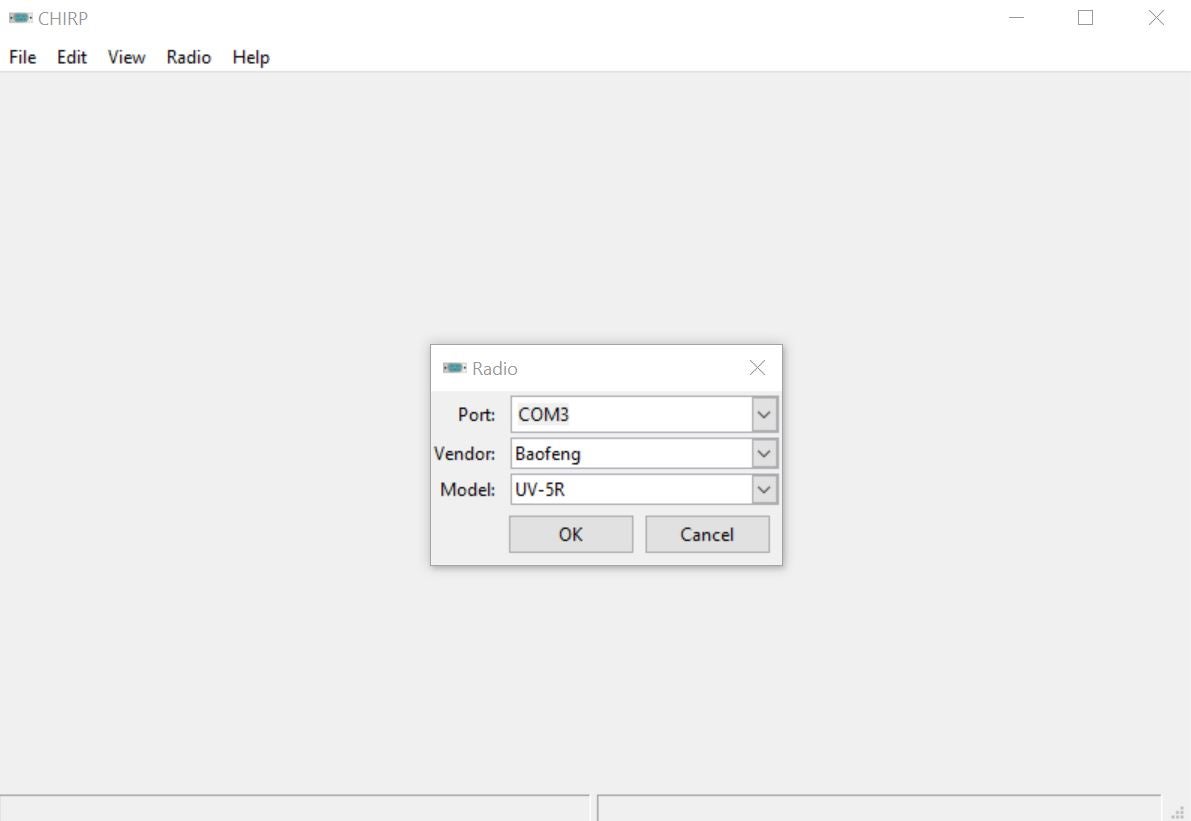1191x821 pixels.
Task: Close the CHIRP main window
Action: 1156,17
